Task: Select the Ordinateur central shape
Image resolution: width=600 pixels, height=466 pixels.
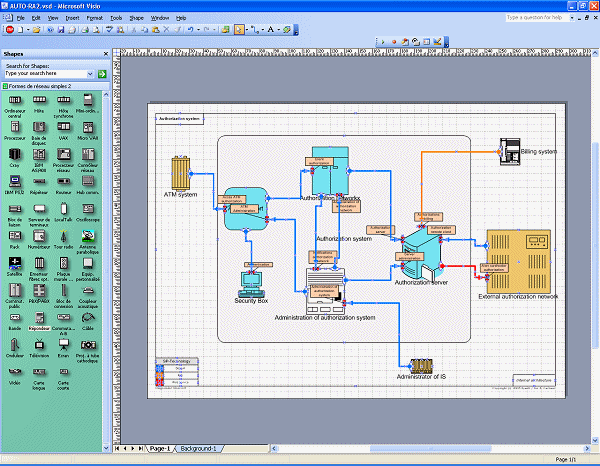Action: point(15,105)
